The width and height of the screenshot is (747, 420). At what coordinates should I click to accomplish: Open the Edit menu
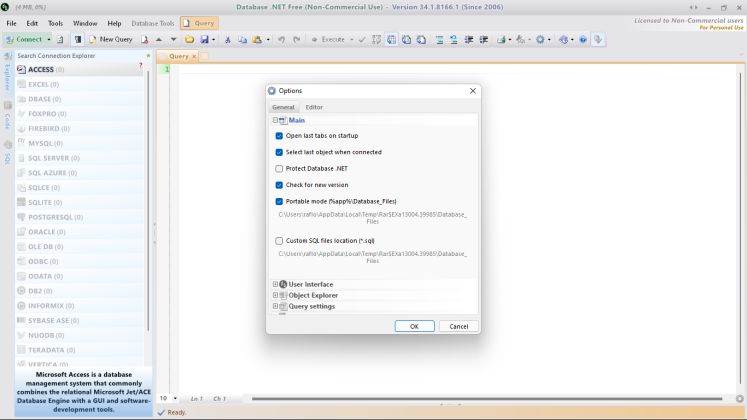(32, 23)
